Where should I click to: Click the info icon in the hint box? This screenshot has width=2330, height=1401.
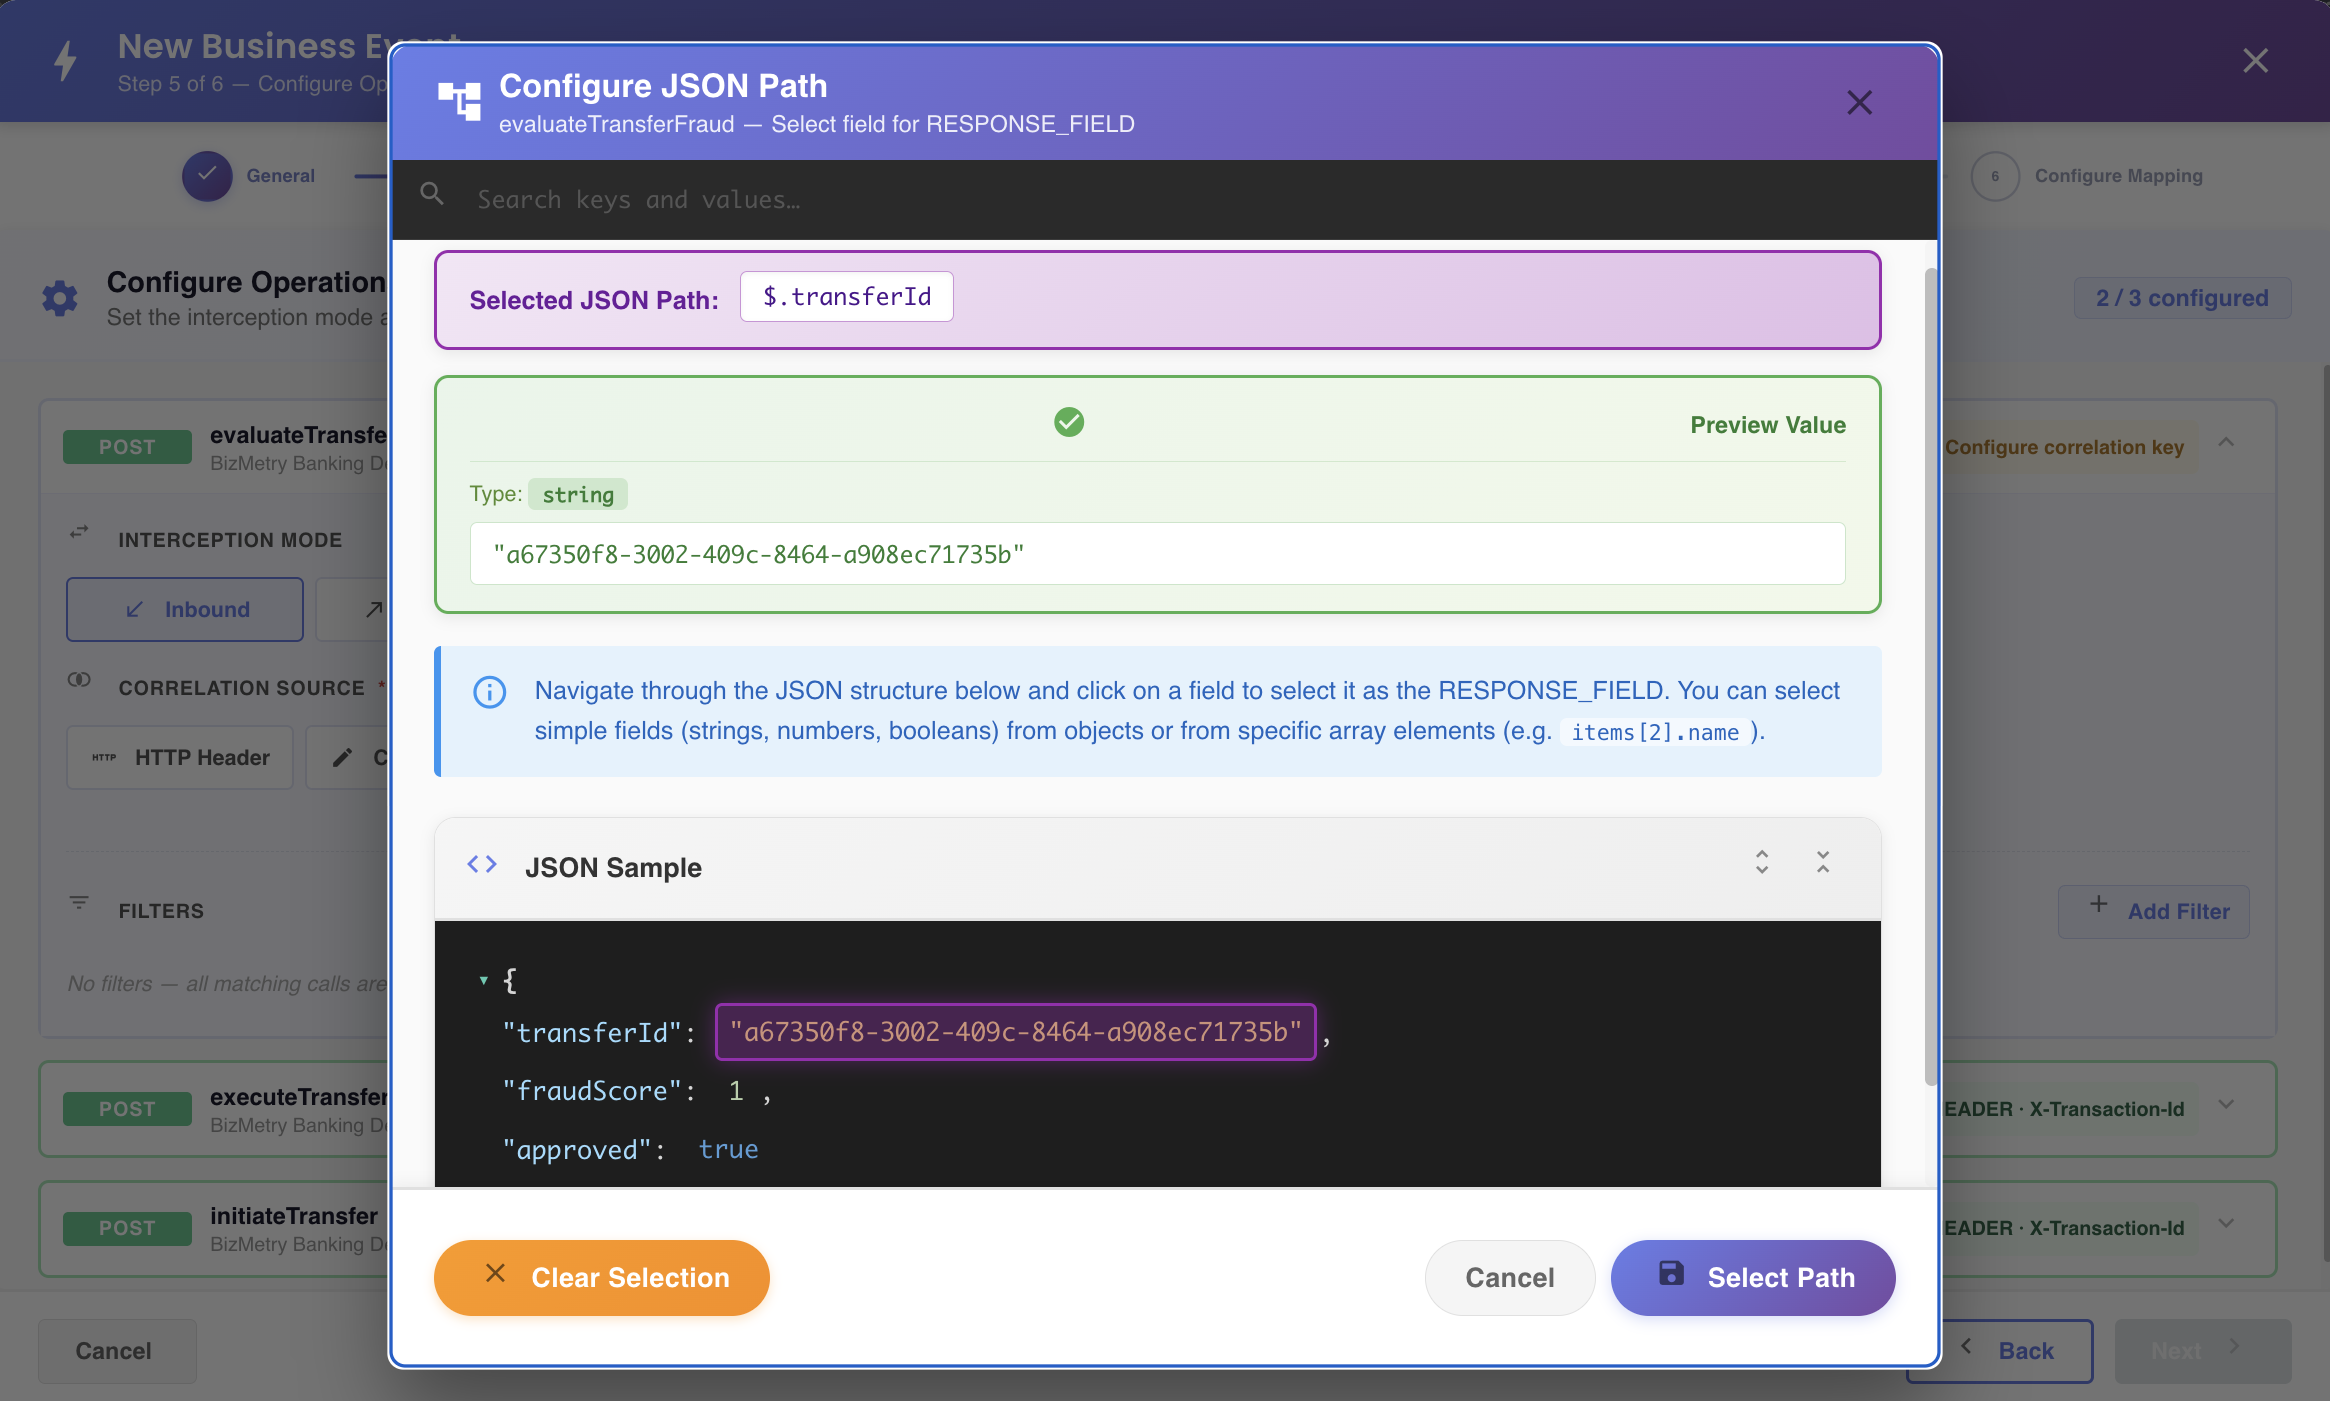(x=489, y=692)
